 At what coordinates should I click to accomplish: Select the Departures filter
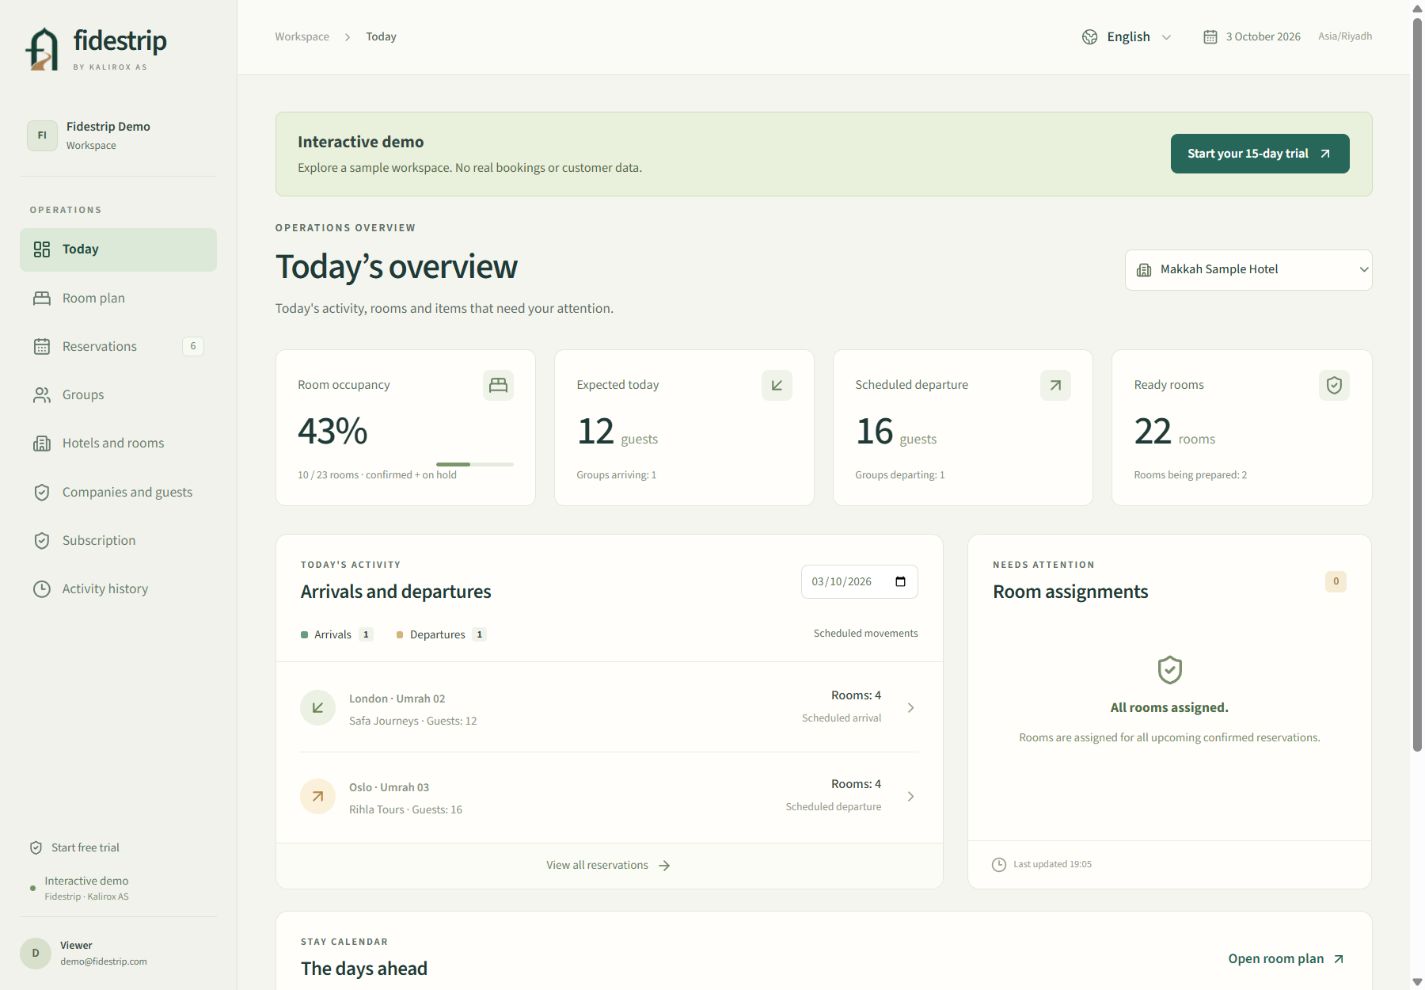441,634
